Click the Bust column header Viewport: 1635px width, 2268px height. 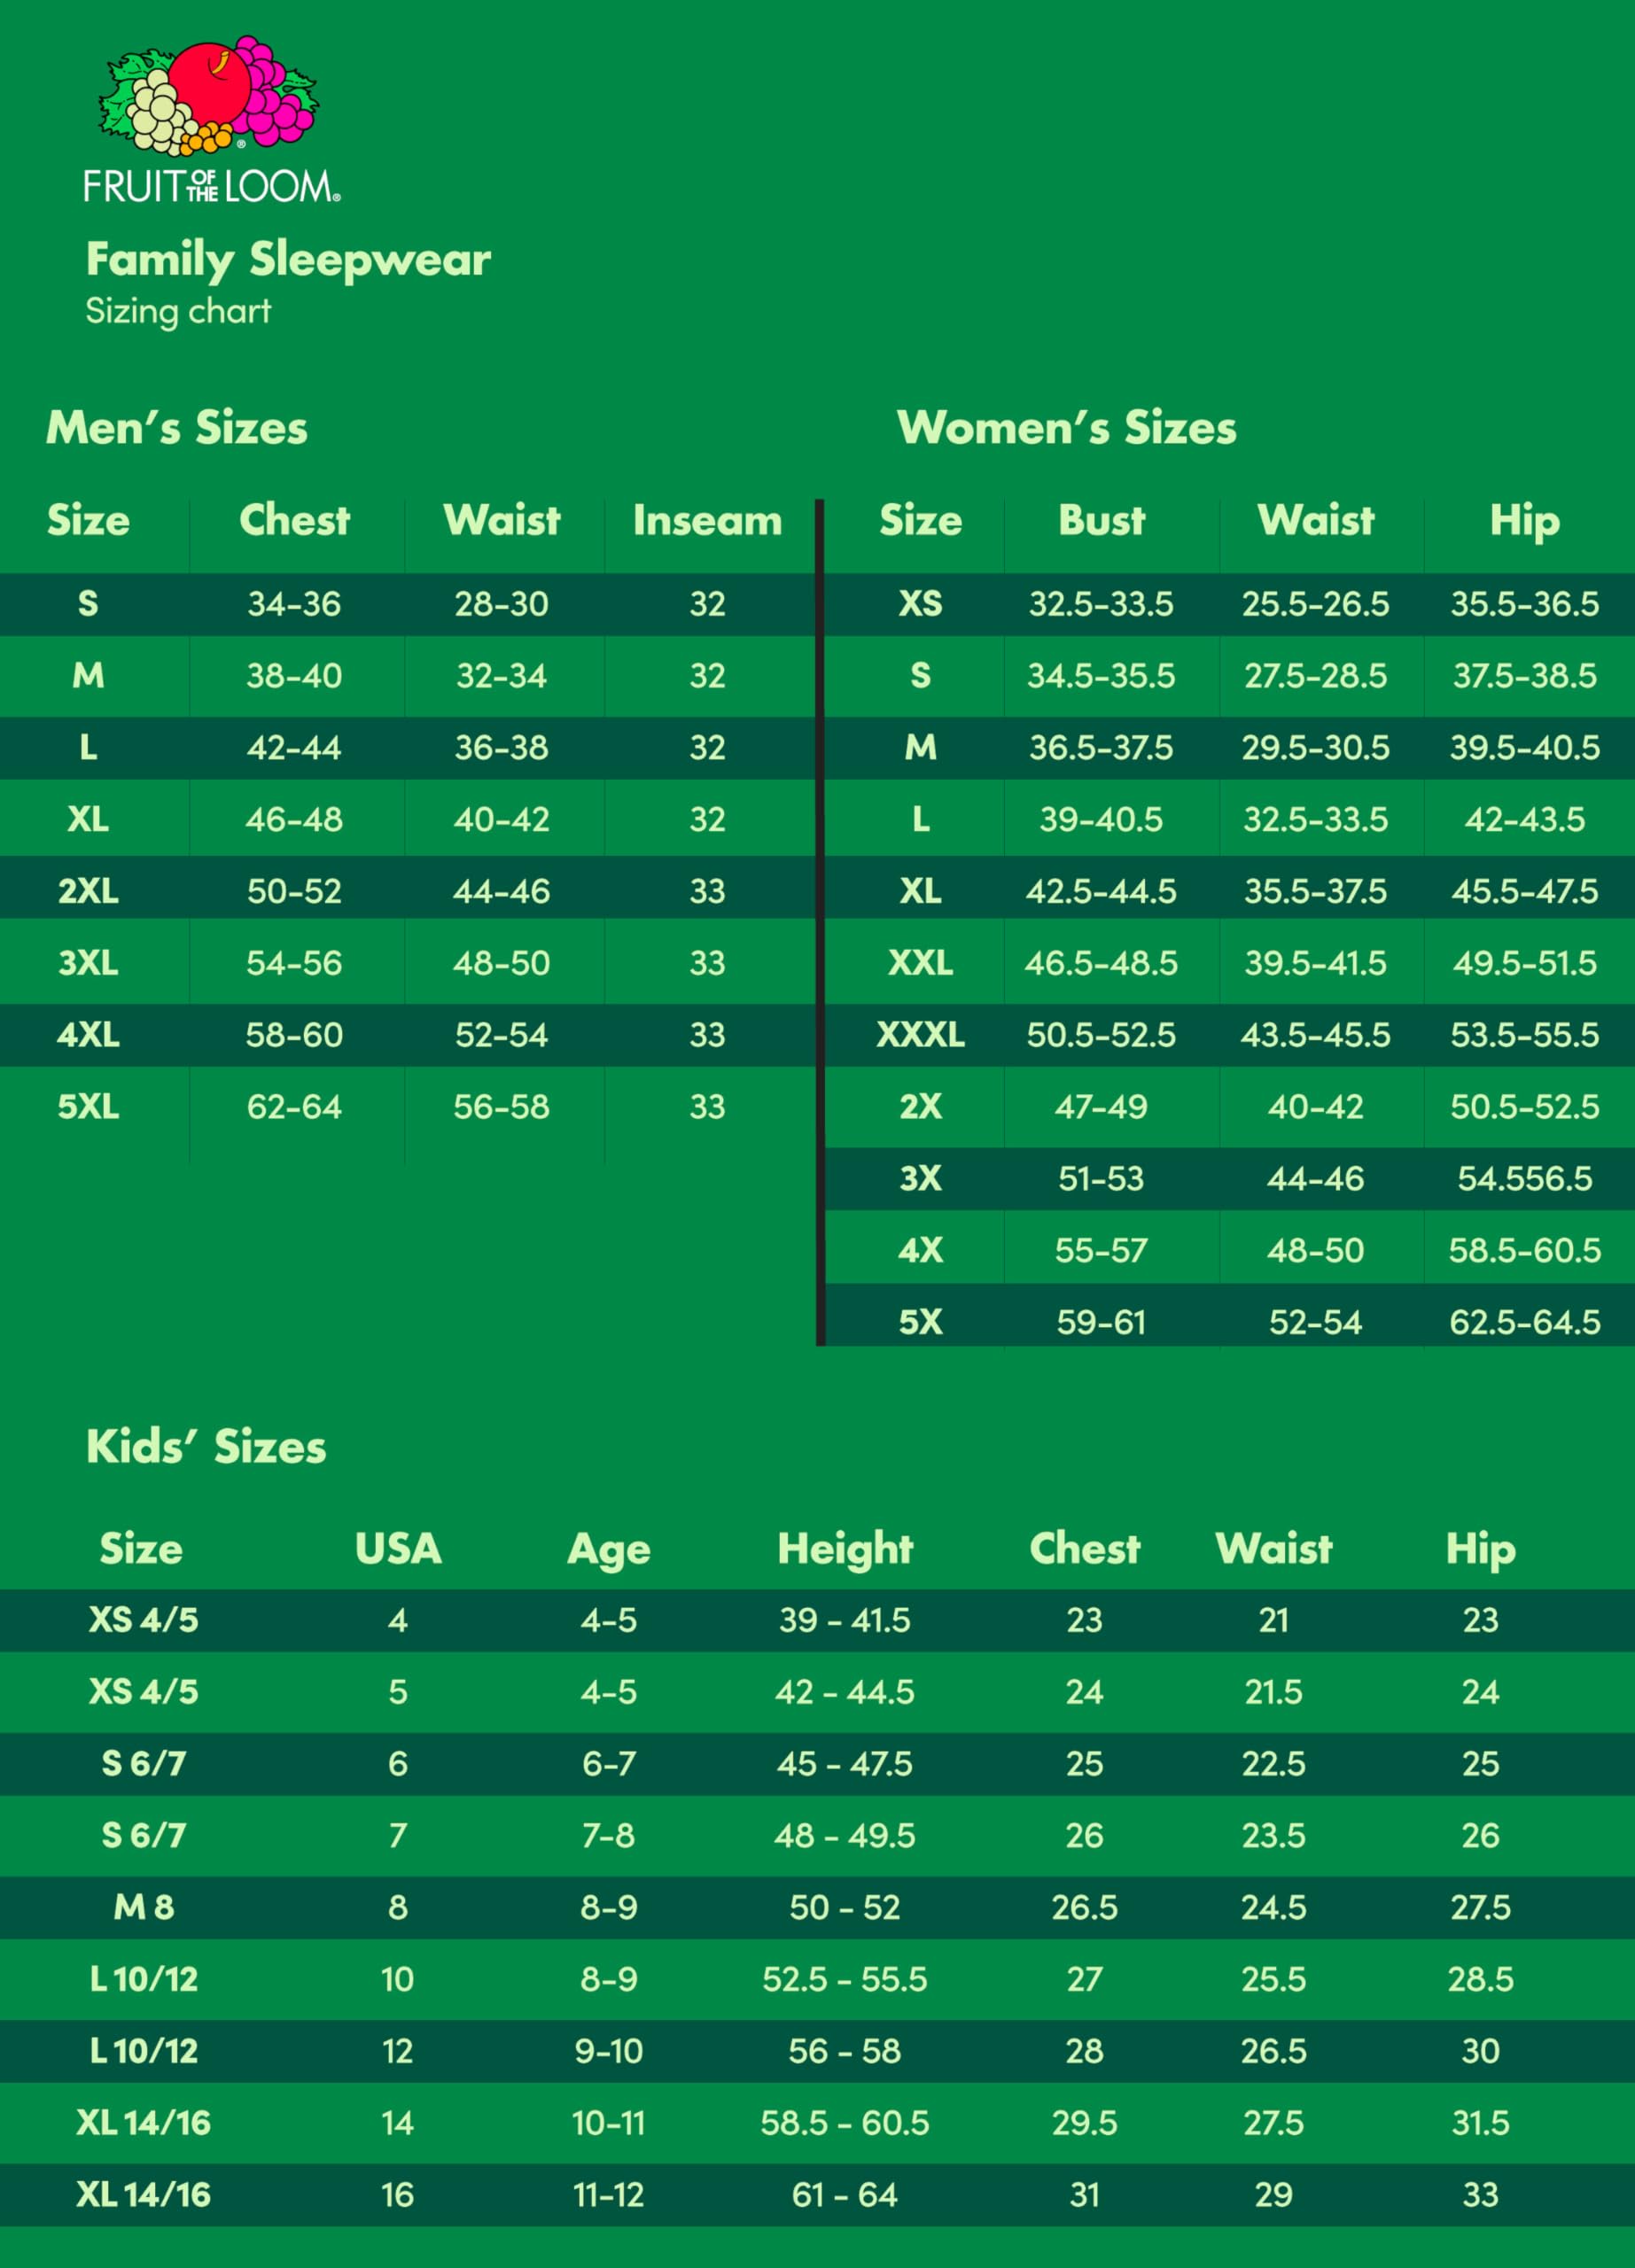click(1101, 521)
